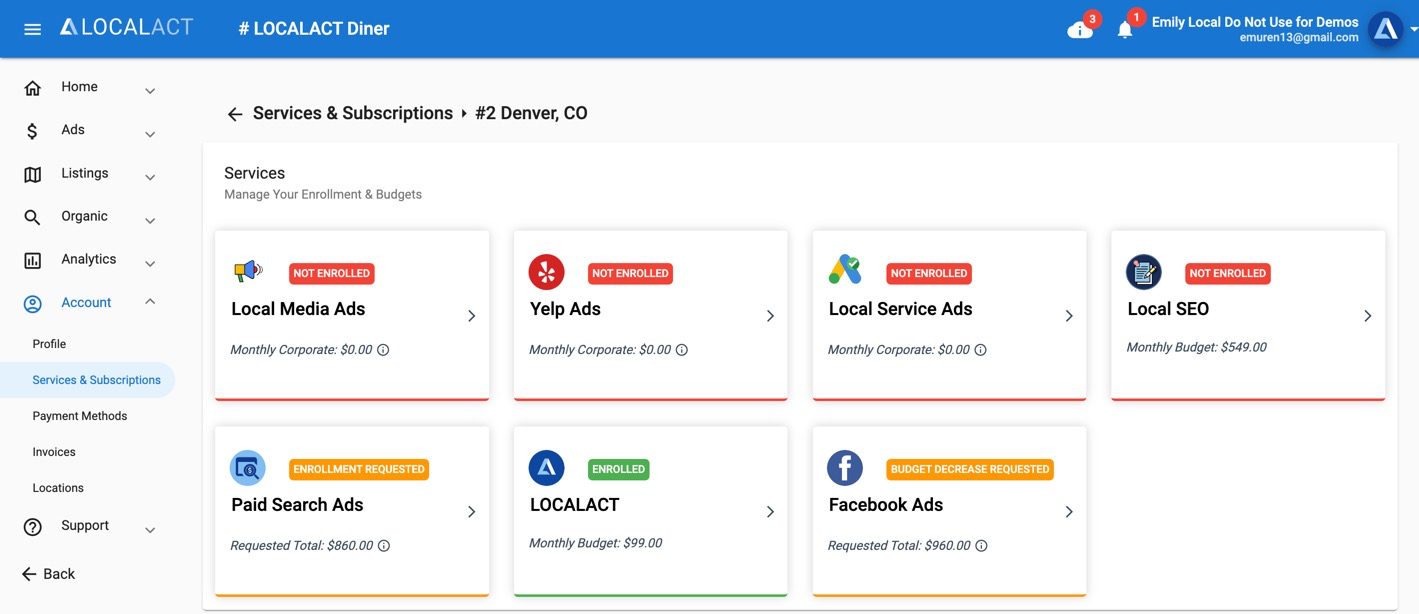Click 'Monthly Budget: $549.00' text
Viewport: 1419px width, 614px height.
click(x=1197, y=347)
